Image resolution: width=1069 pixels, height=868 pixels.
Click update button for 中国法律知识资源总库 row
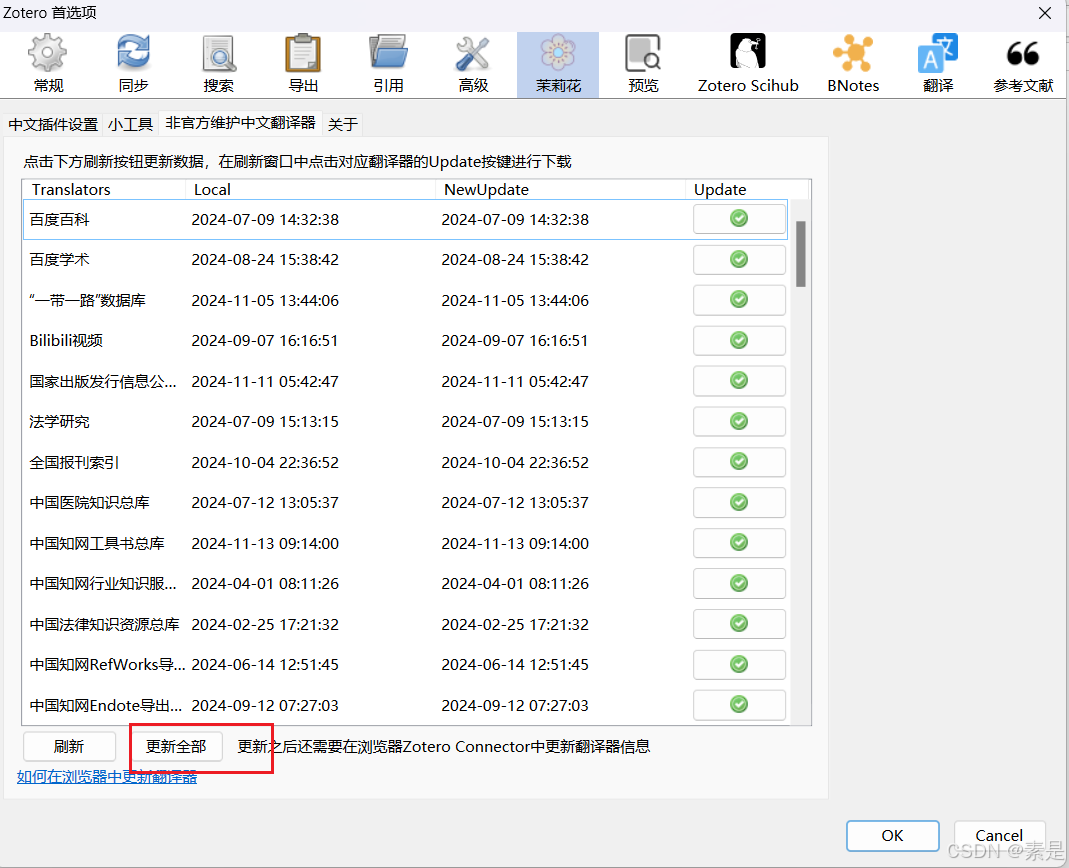click(x=739, y=624)
